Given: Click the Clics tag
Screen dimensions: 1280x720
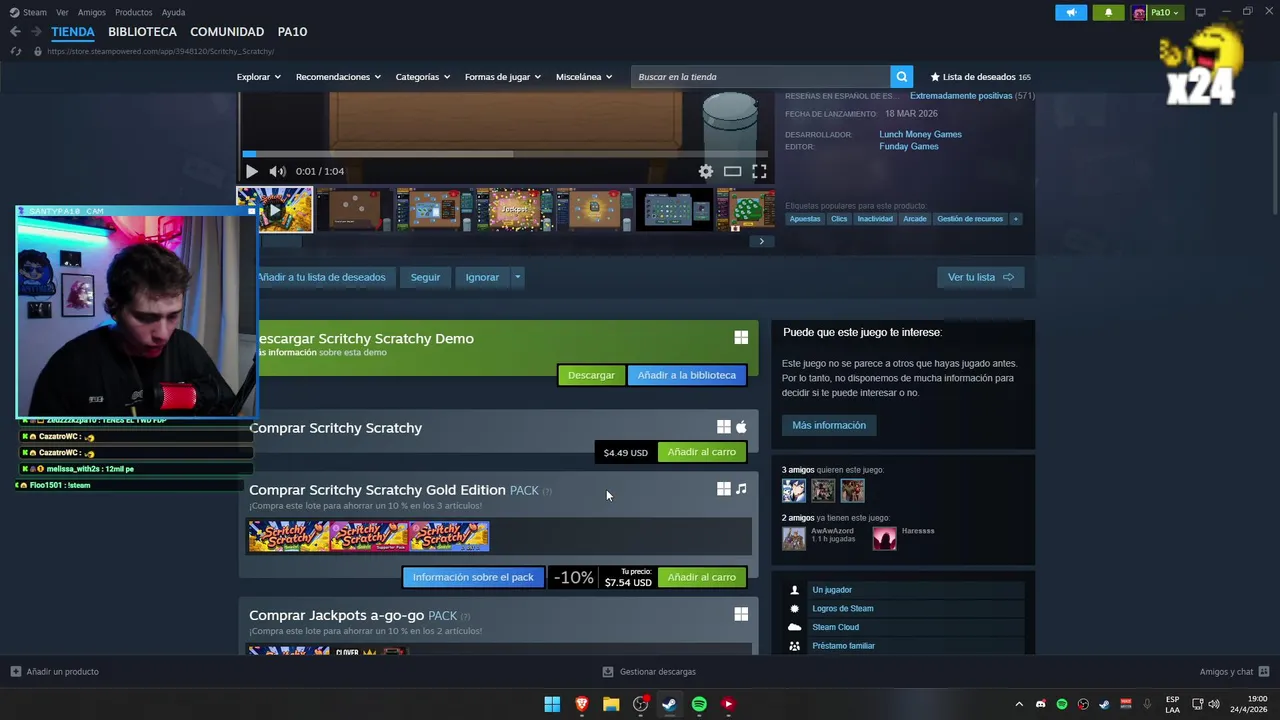Looking at the screenshot, I should [x=839, y=219].
